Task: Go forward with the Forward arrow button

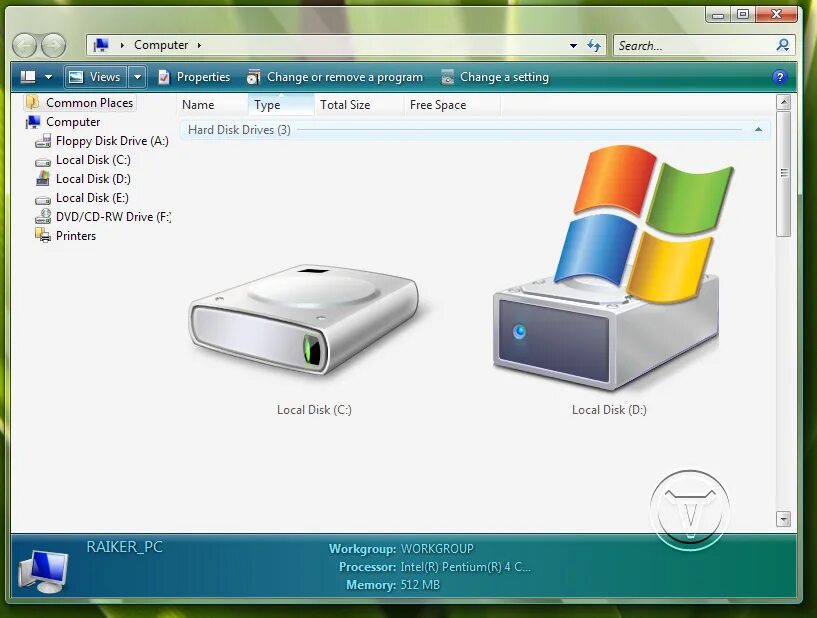Action: coord(54,46)
